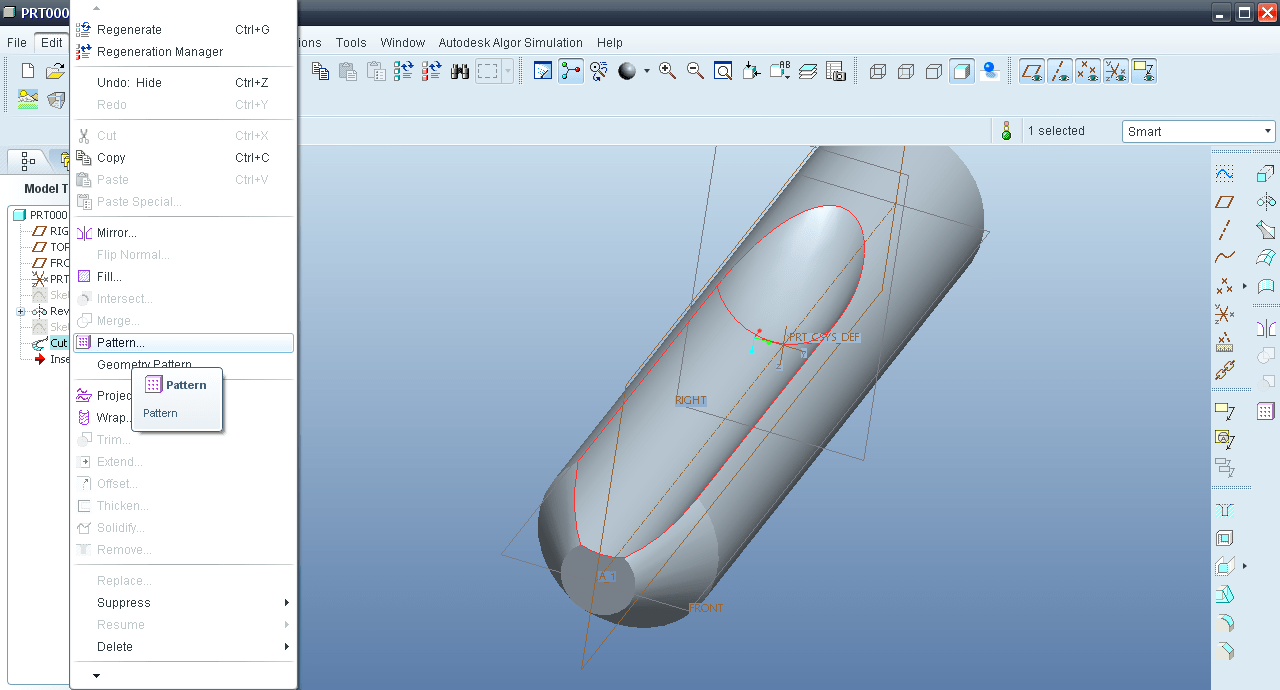Open the selection box dropdown arrow
The image size is (1280, 690).
tap(508, 71)
